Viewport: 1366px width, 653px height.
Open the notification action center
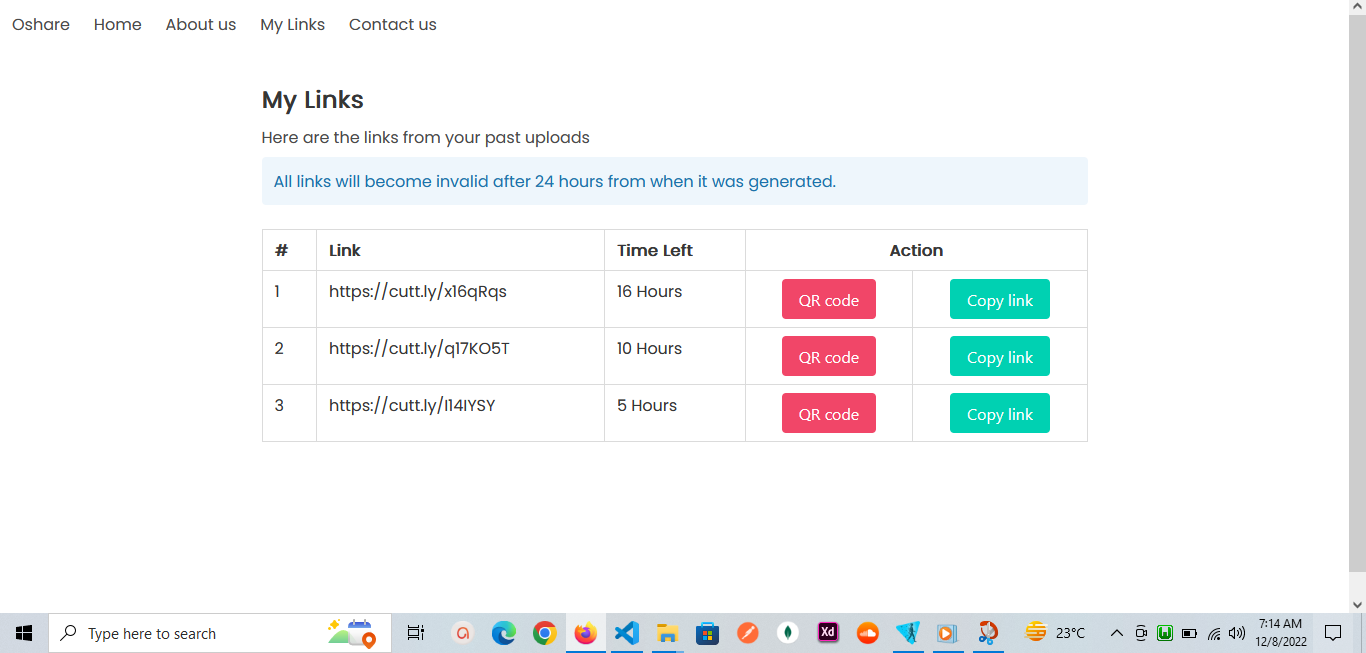[x=1332, y=633]
